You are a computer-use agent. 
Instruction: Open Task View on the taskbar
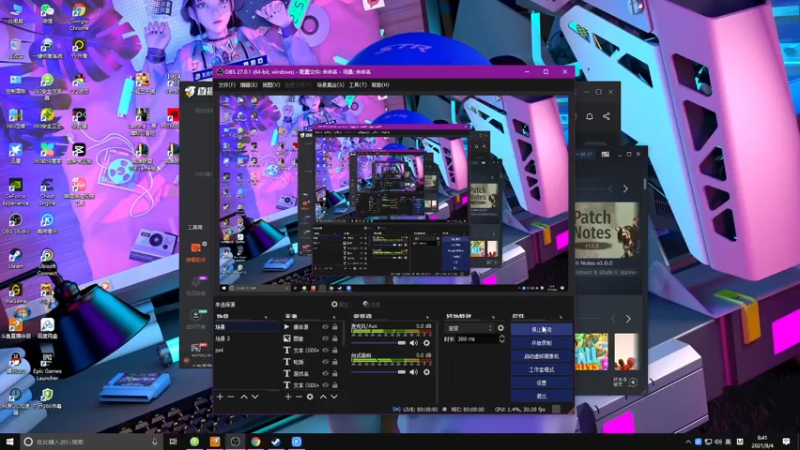point(173,441)
